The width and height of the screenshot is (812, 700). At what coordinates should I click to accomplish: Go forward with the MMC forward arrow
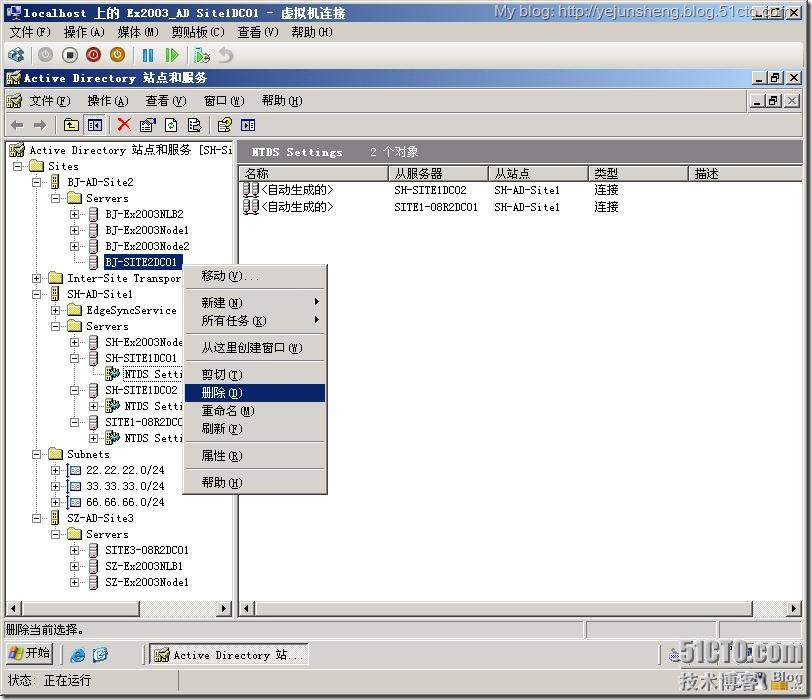40,125
